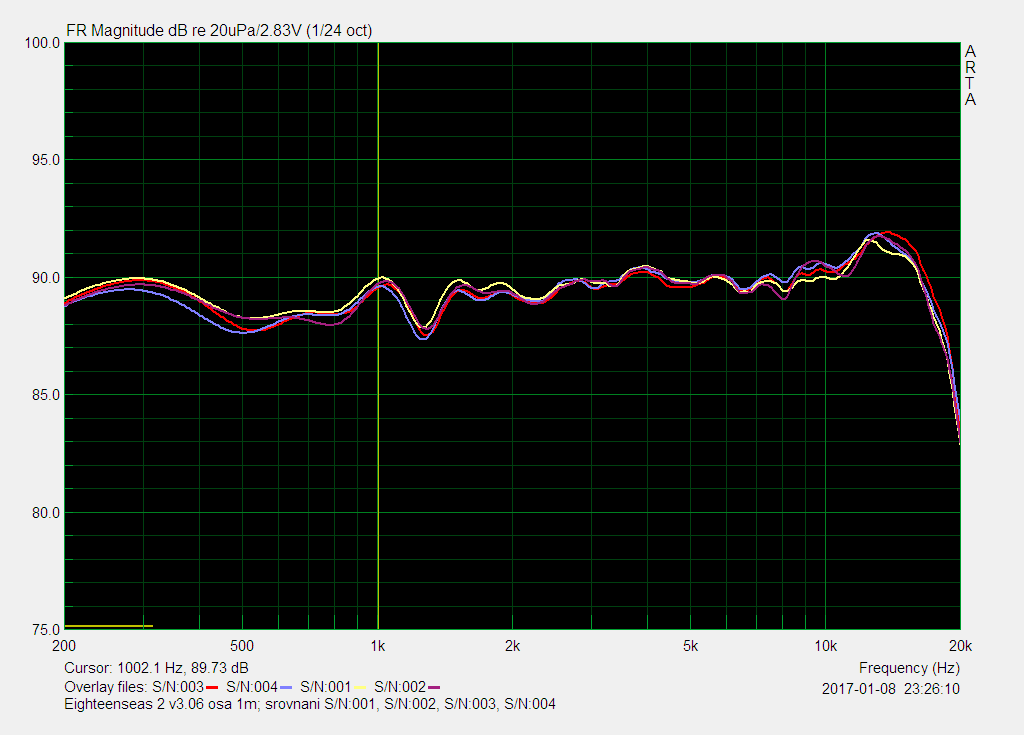Viewport: 1024px width, 735px height.
Task: Click the red S/N:003 legend color marker
Action: coord(212,687)
